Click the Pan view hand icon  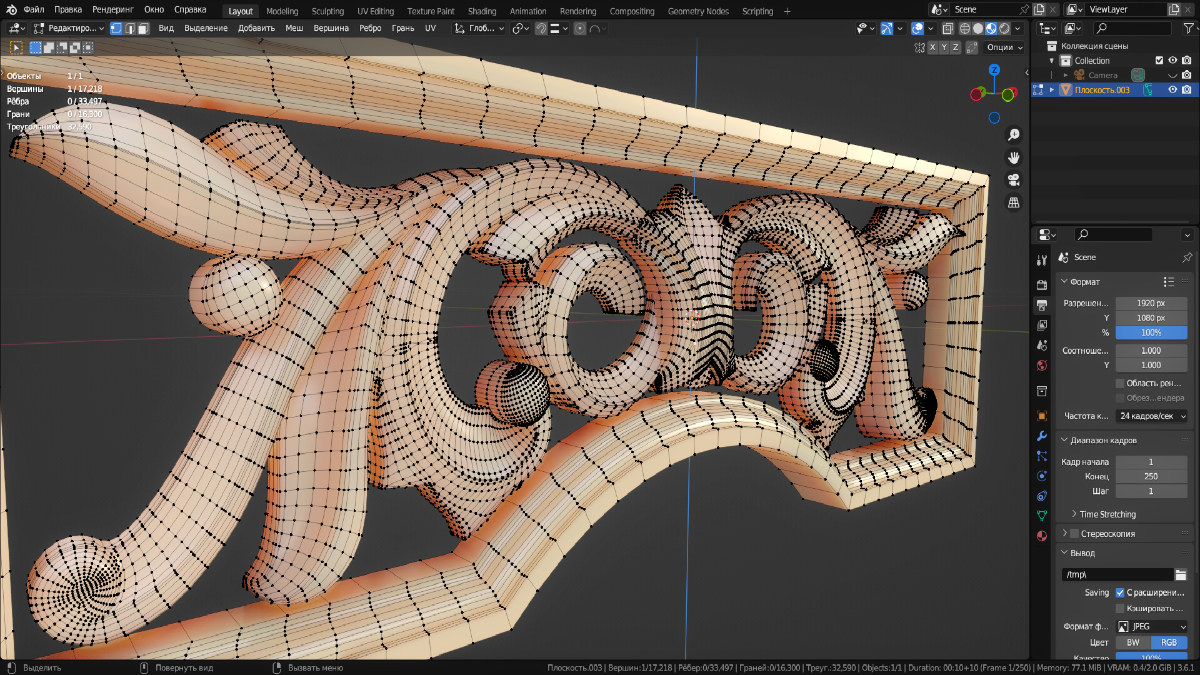pos(1013,157)
